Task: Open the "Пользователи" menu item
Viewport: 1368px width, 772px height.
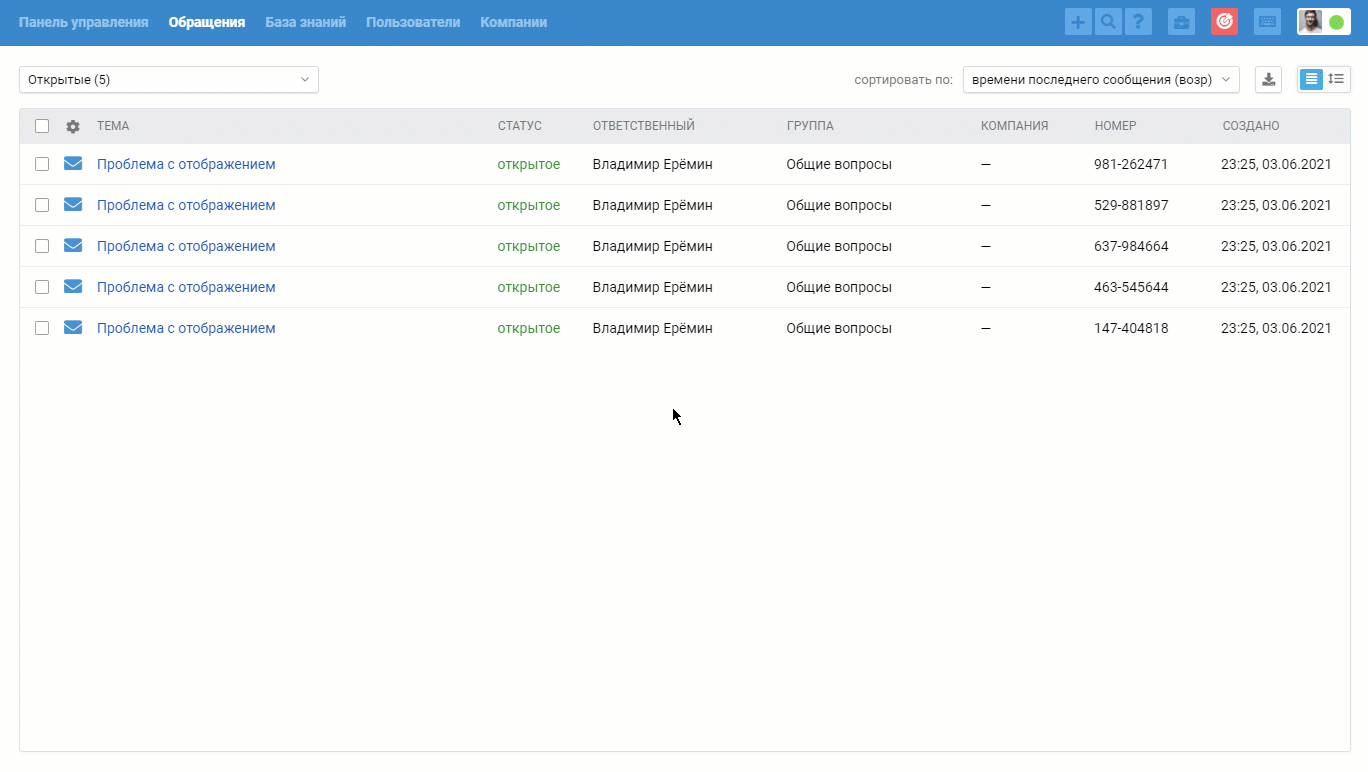Action: pyautogui.click(x=413, y=22)
